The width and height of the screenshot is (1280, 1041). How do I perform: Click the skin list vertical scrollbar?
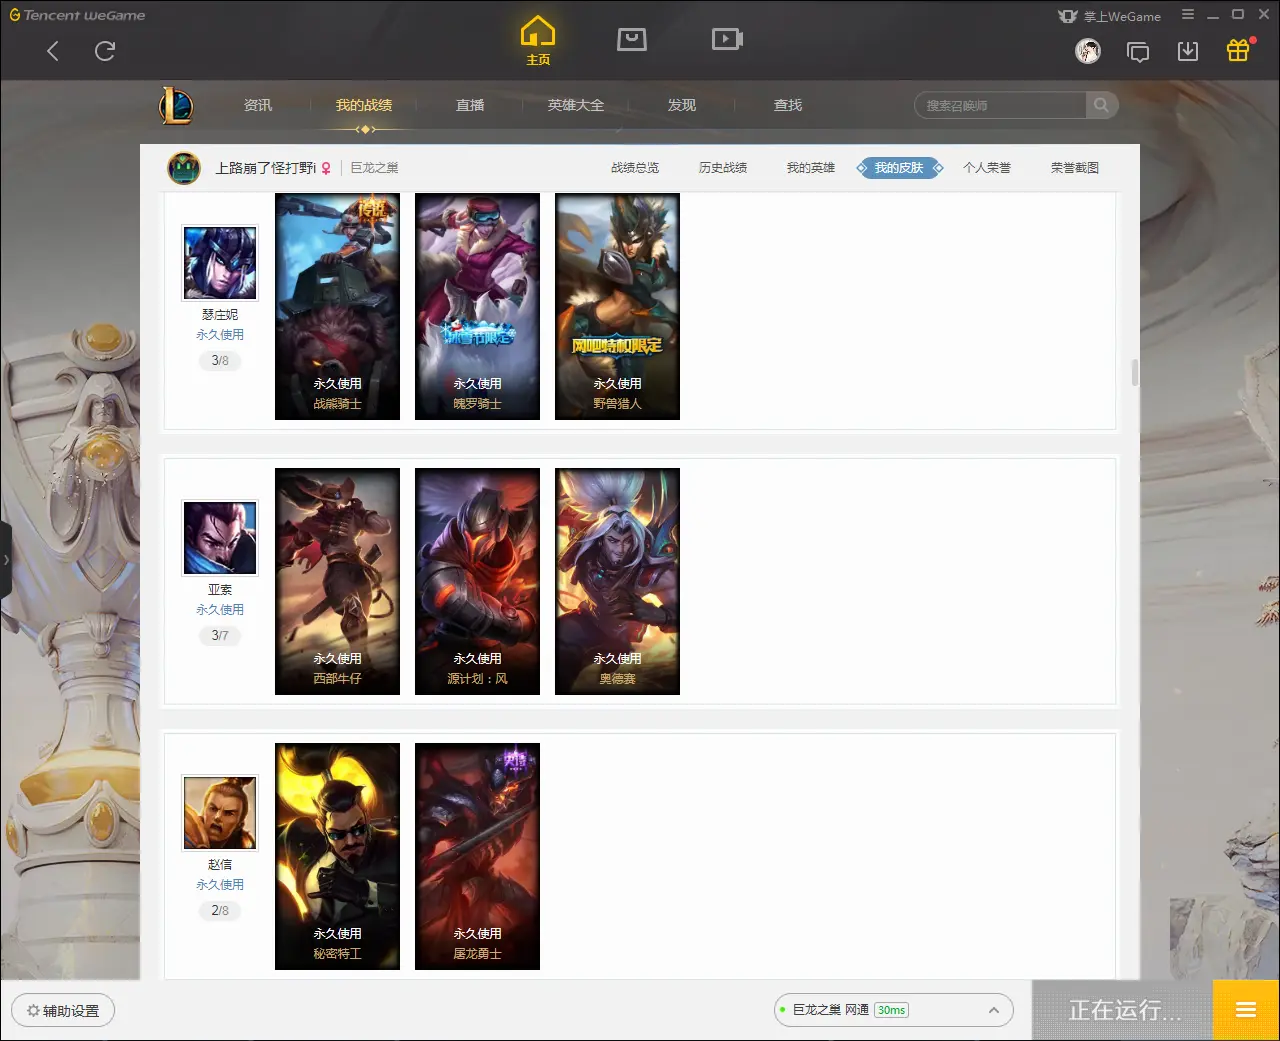coord(1134,373)
